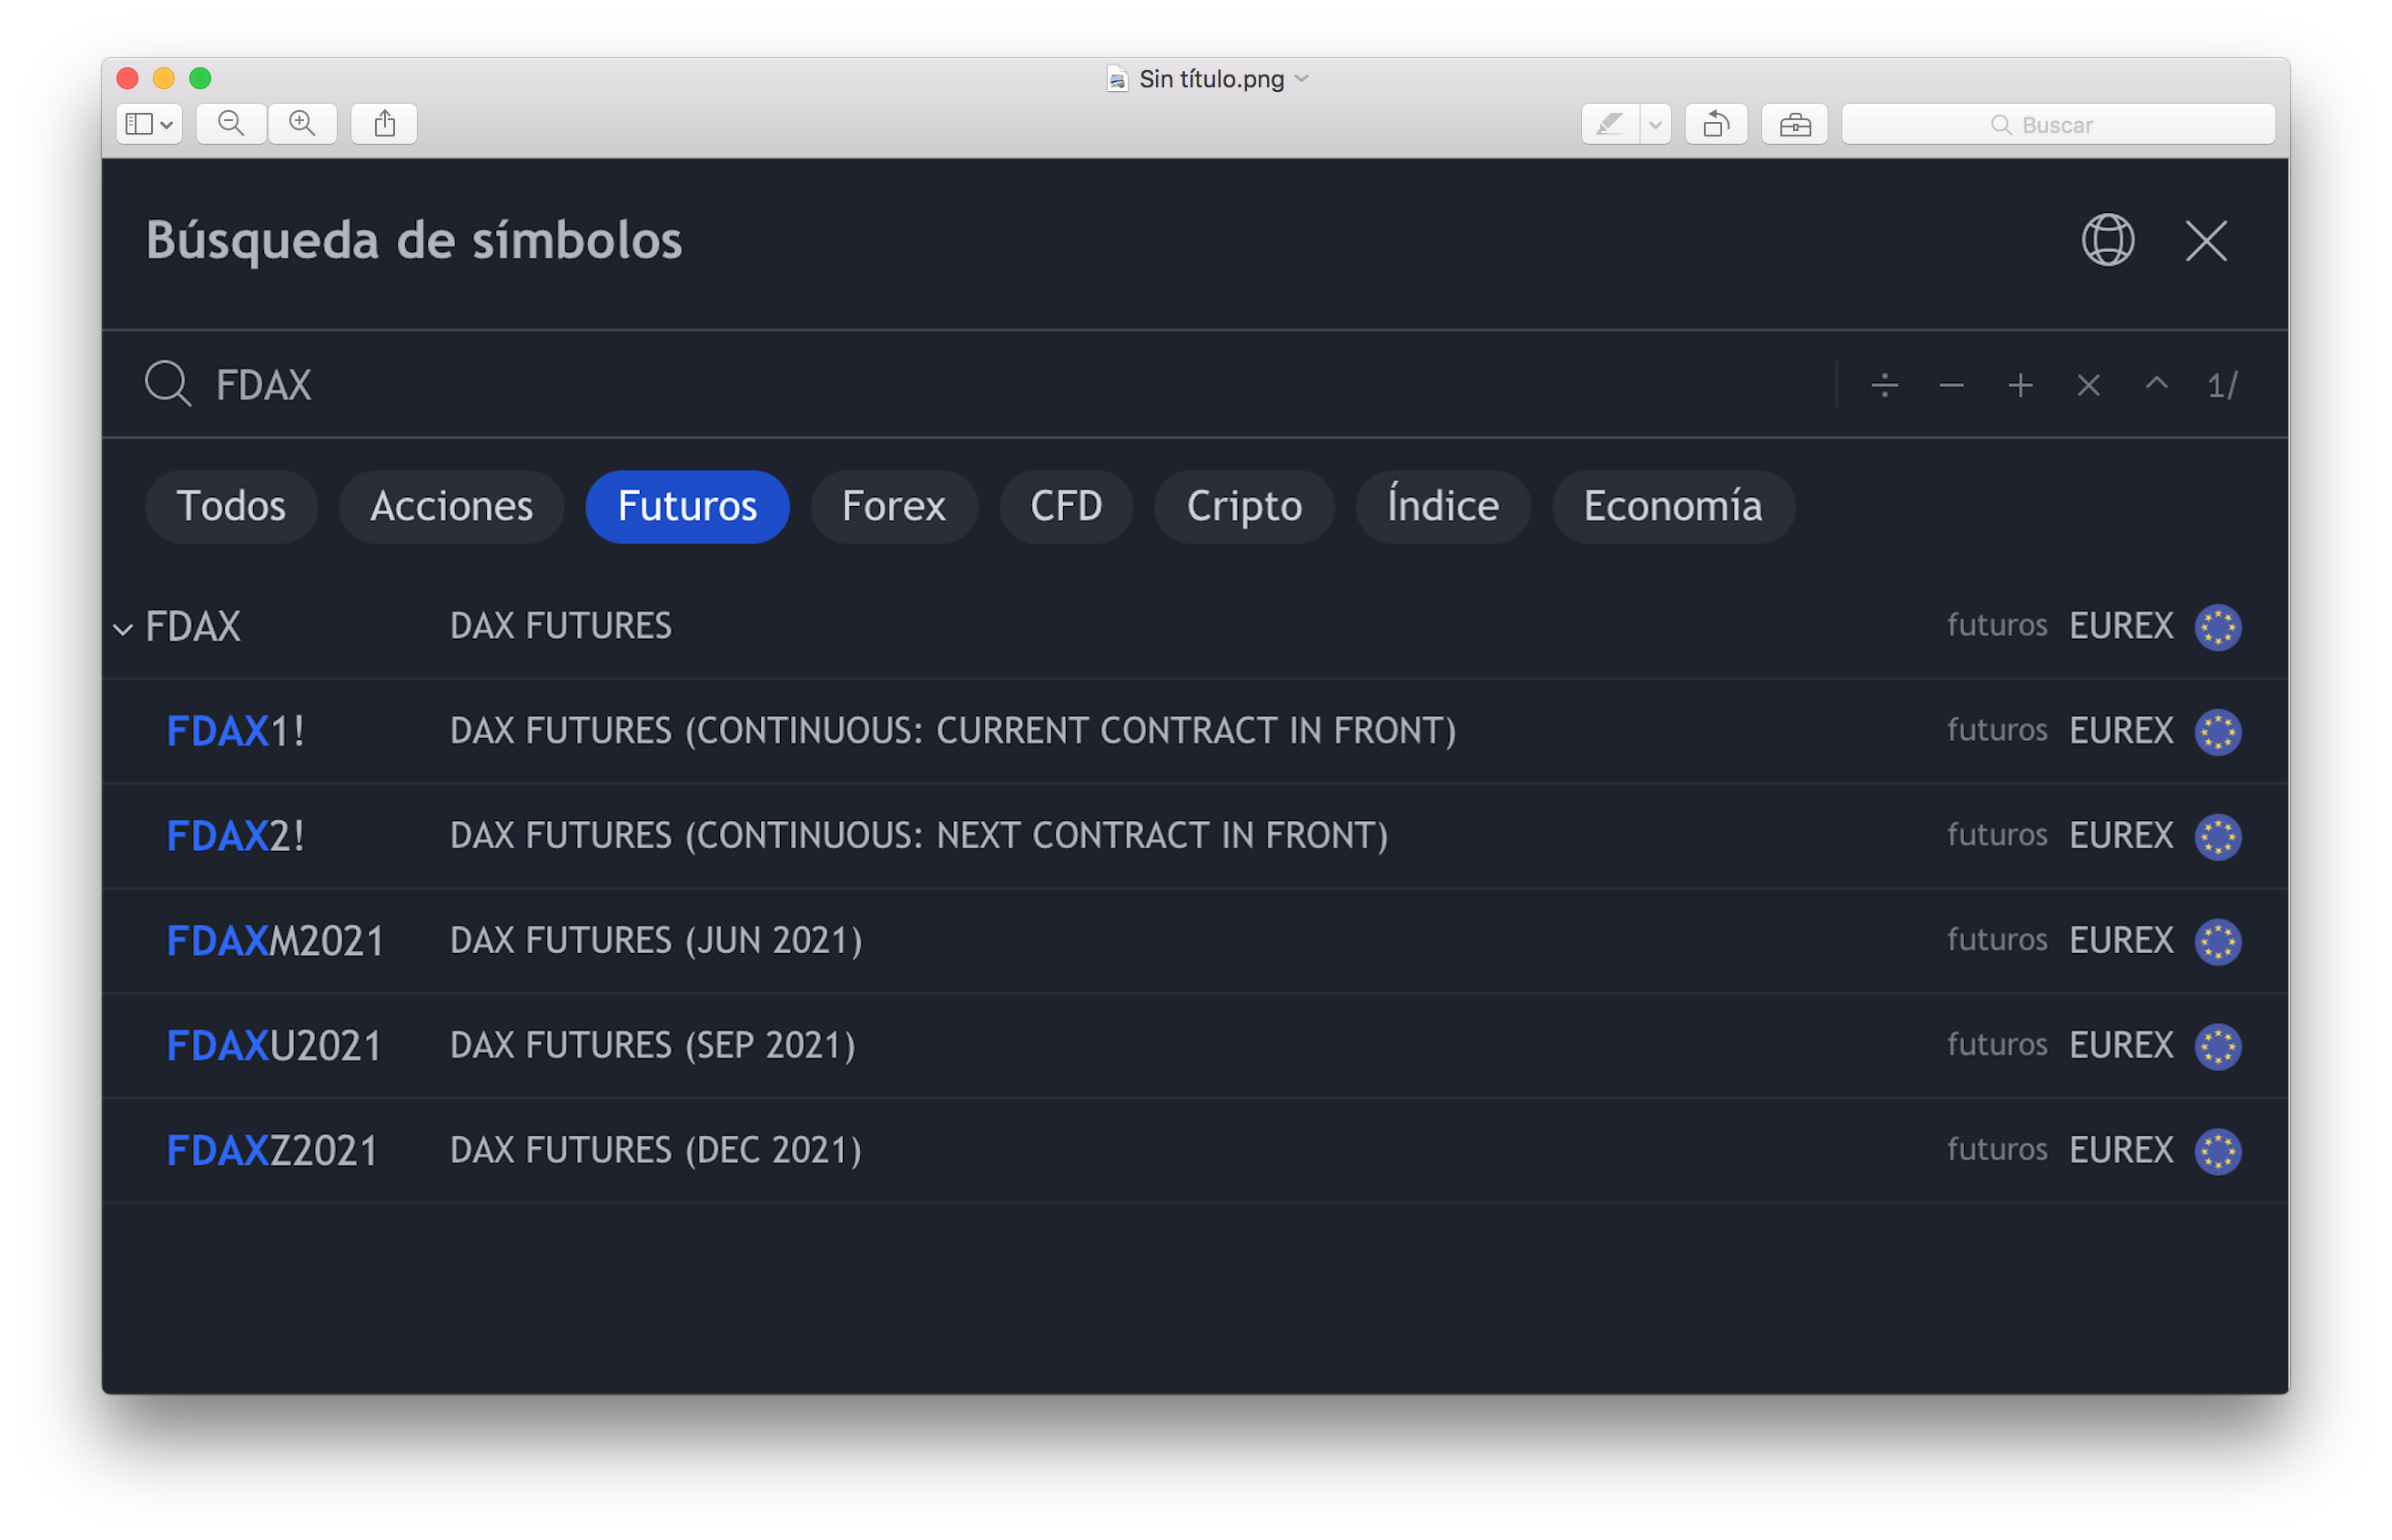
Task: Open the share menu icon
Action: pos(384,124)
